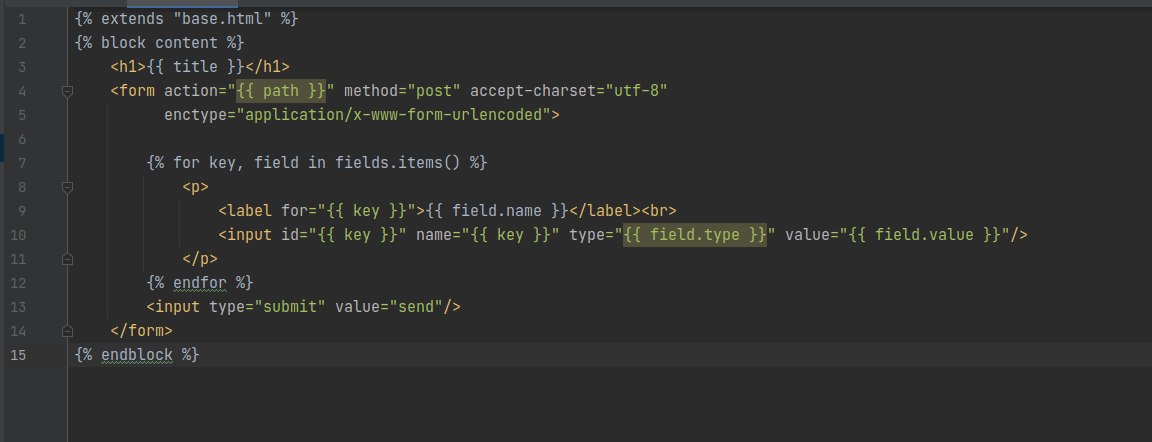
Task: Click fields.items() in the for loop
Action: [397, 163]
